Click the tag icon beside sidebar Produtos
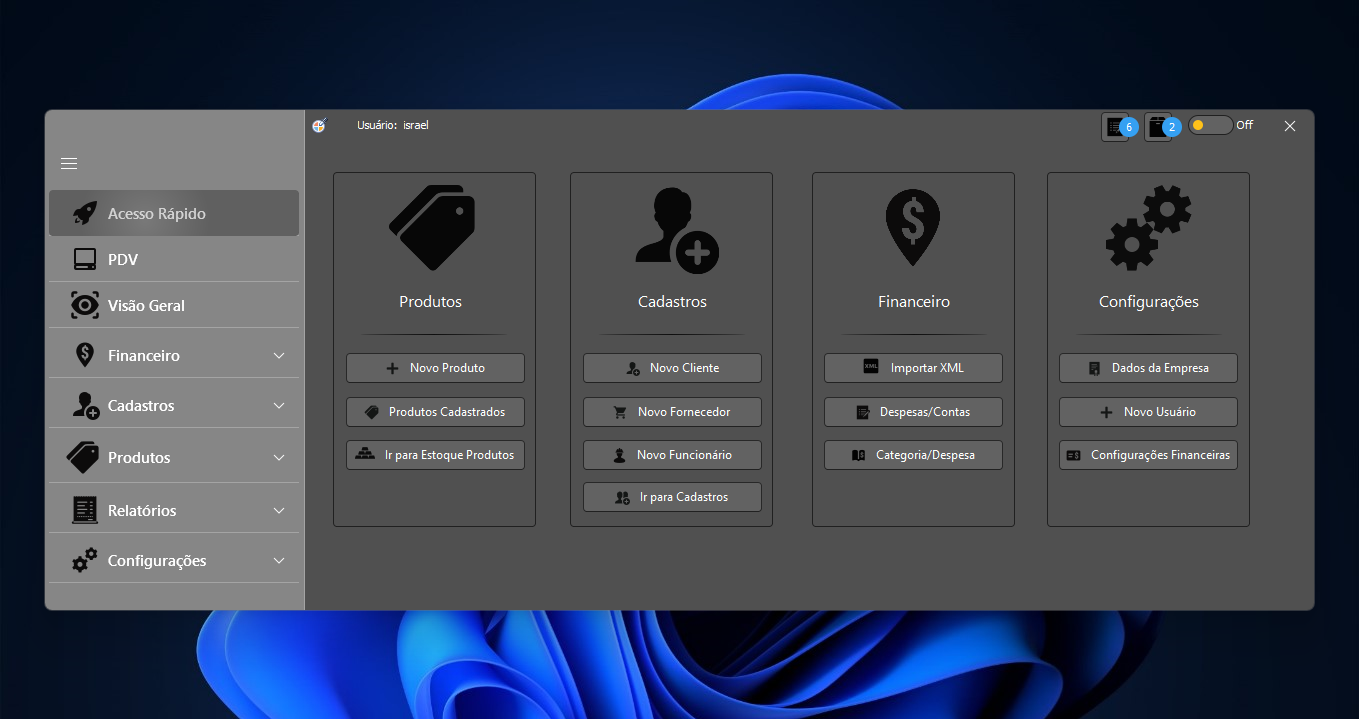Screen dimensions: 1359x719 point(84,457)
